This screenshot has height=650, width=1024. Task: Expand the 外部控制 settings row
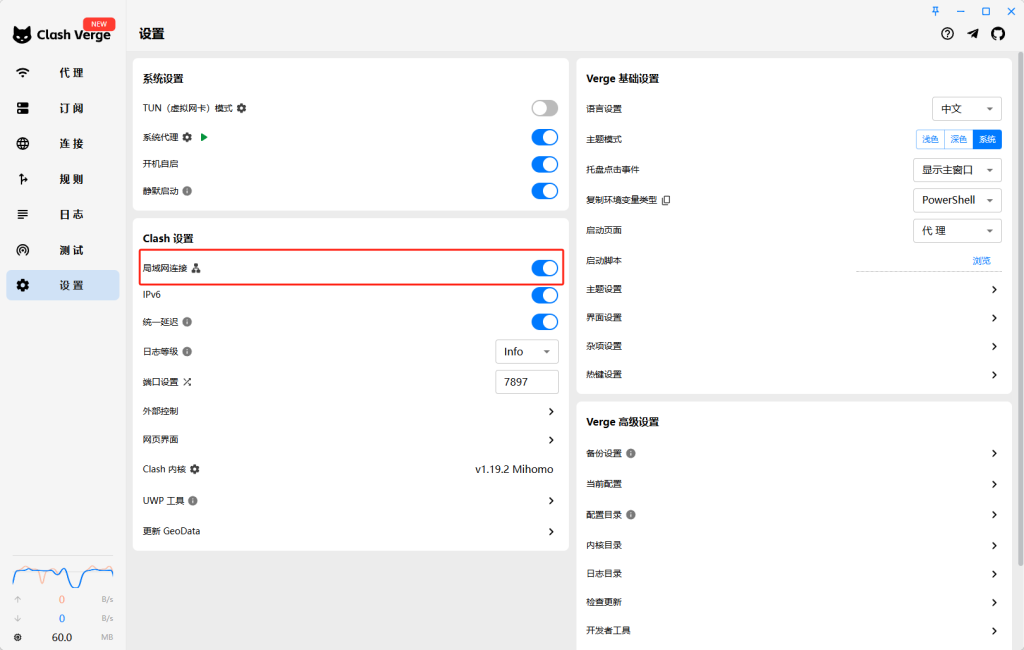(550, 411)
